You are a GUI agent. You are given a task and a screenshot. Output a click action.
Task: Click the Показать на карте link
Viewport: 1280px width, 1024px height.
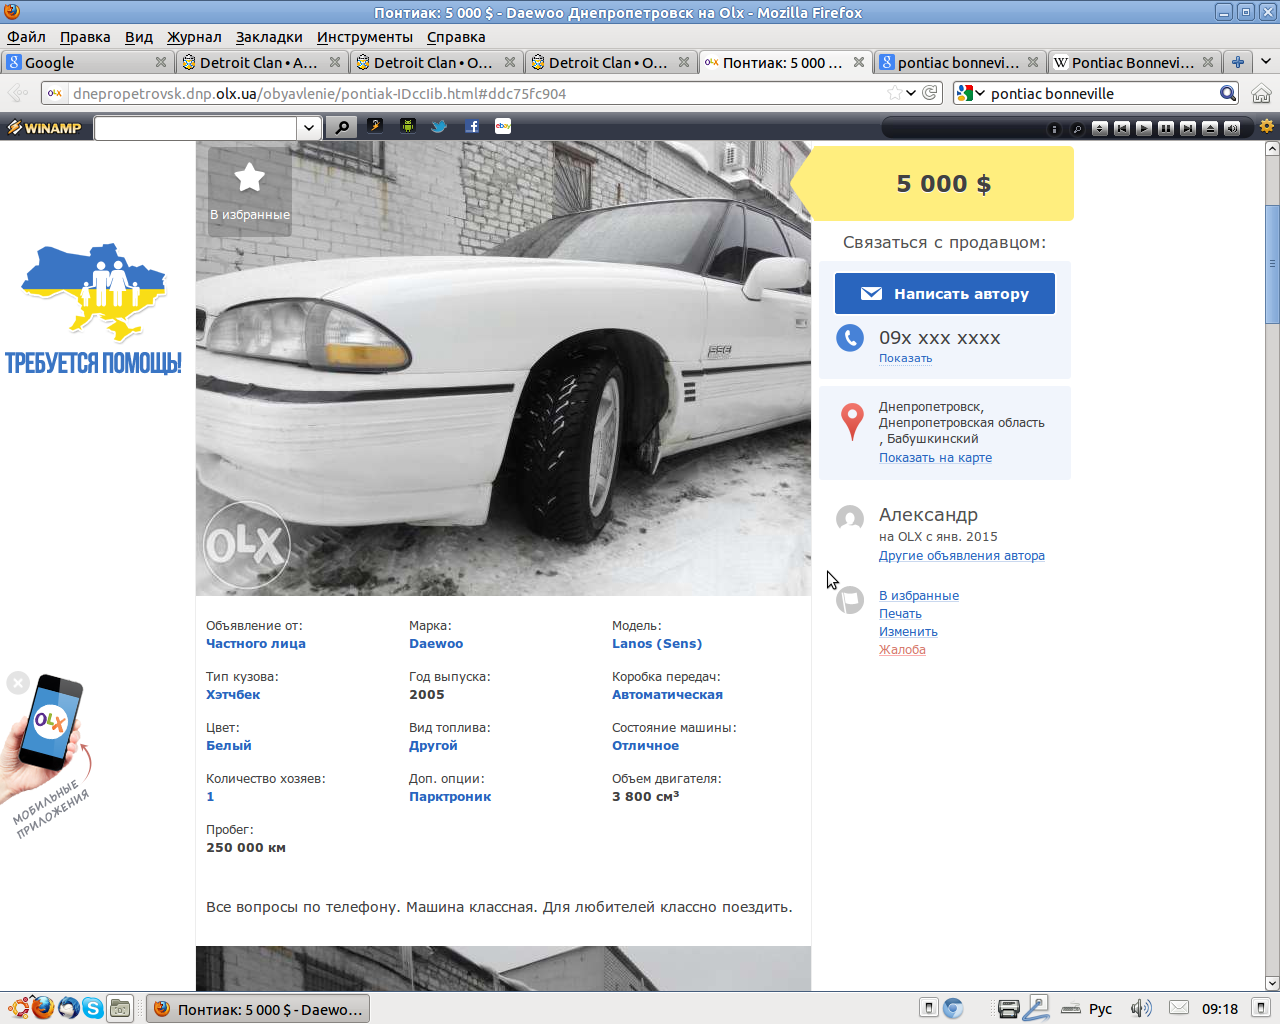pos(935,458)
